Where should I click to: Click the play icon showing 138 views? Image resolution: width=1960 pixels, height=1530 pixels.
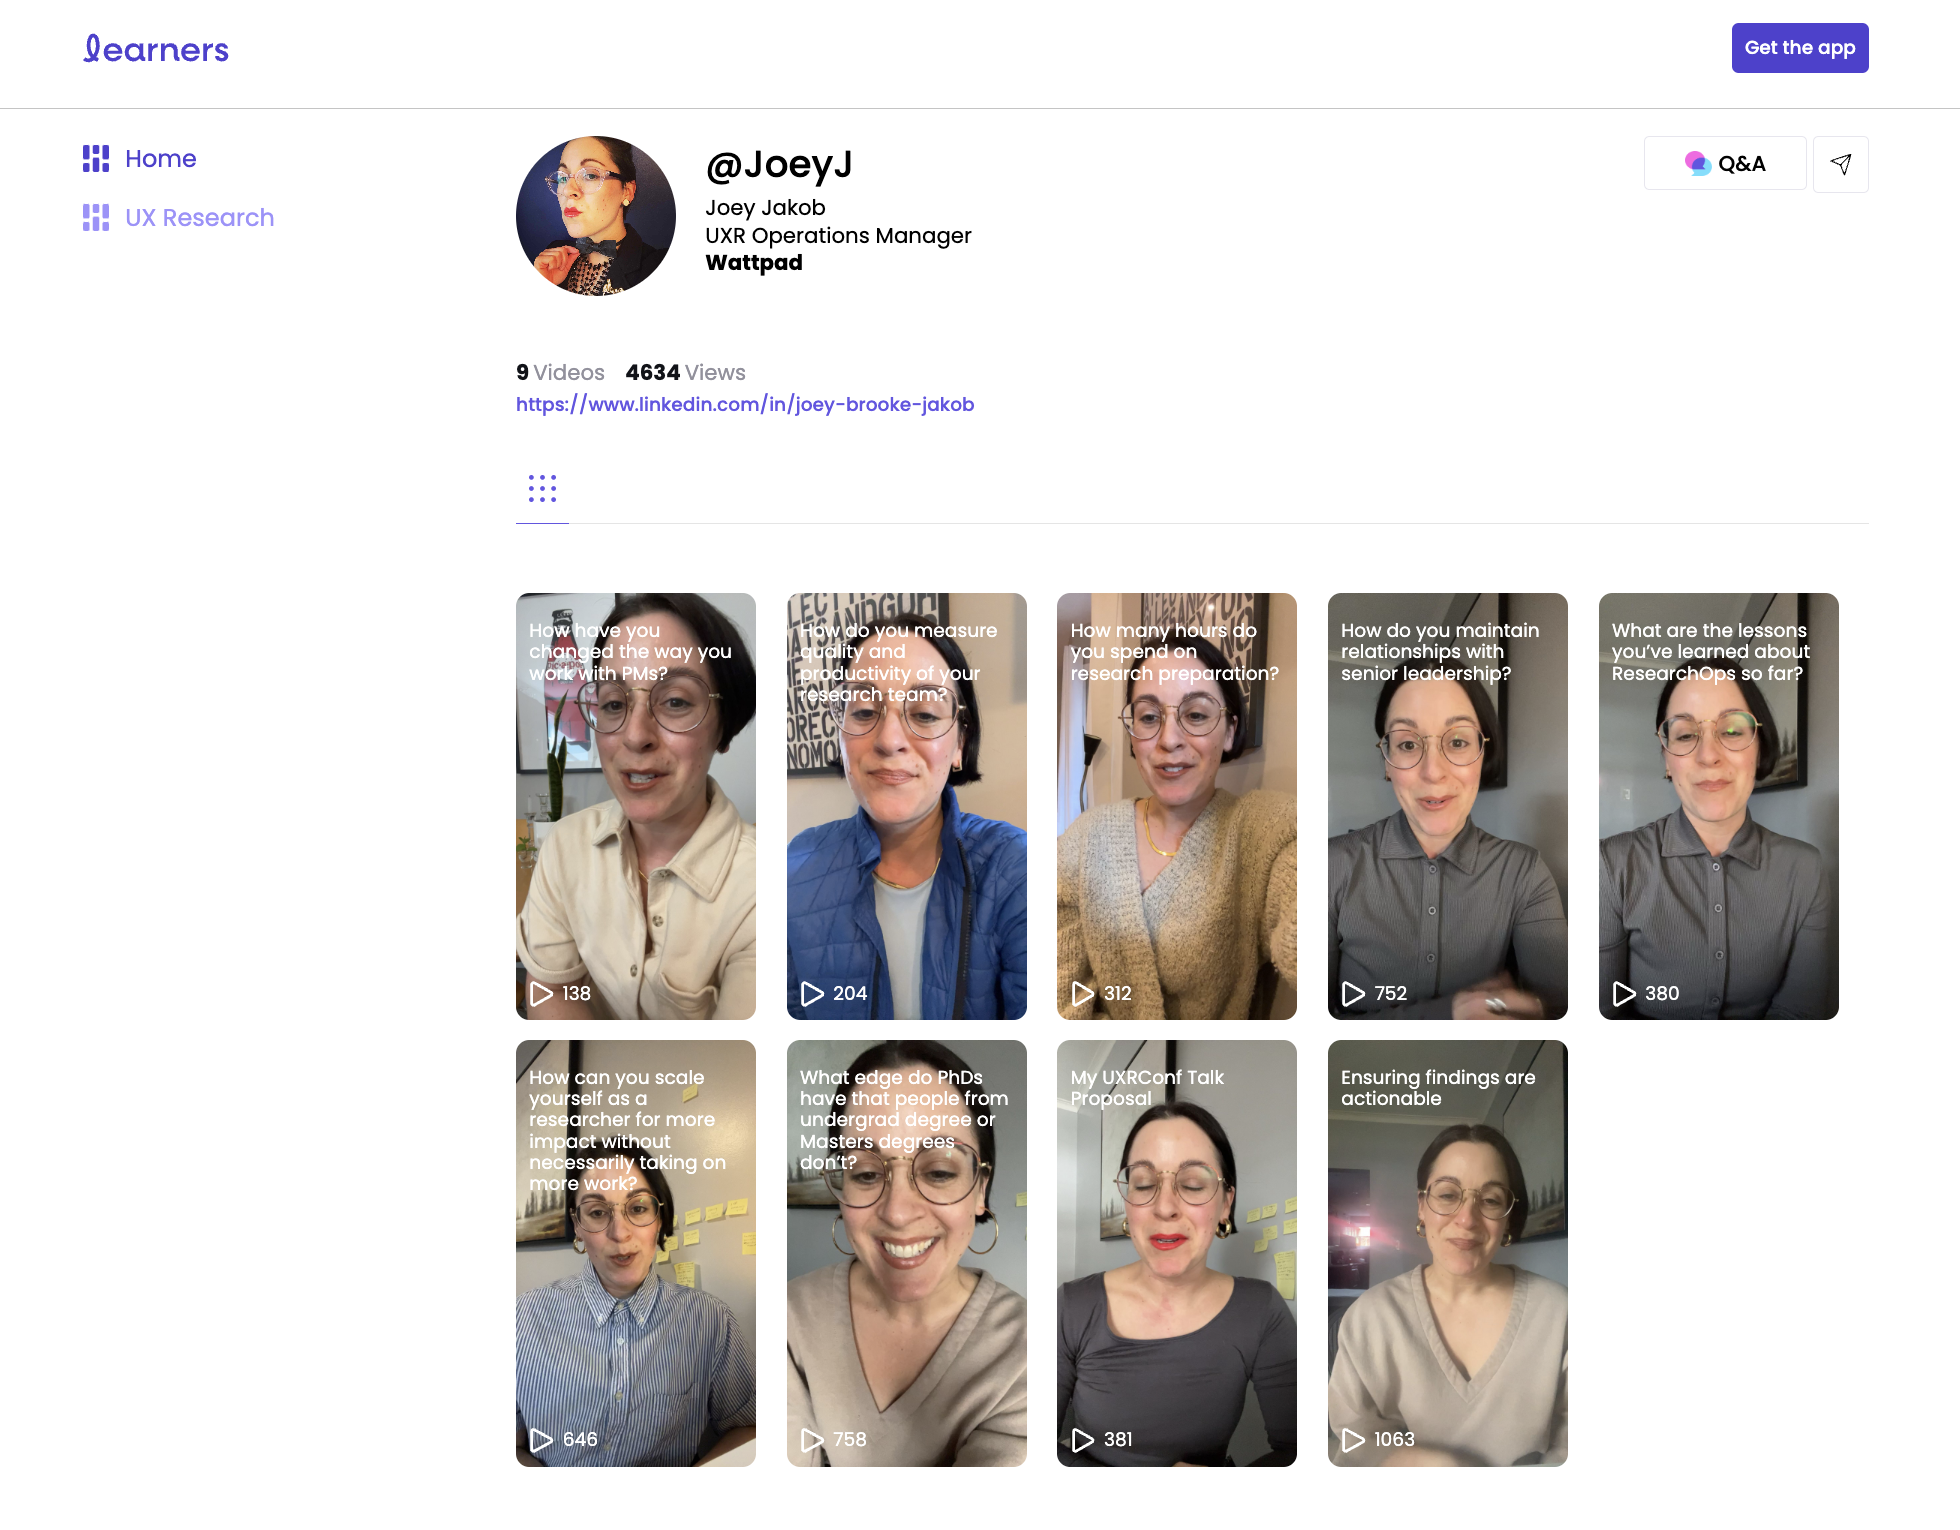(x=542, y=993)
